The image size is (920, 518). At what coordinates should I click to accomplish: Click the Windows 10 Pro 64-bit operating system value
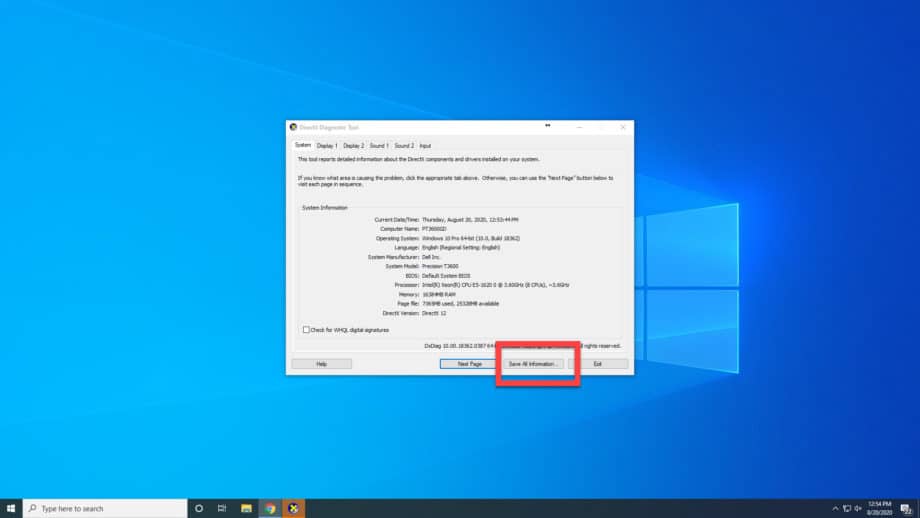tap(471, 238)
